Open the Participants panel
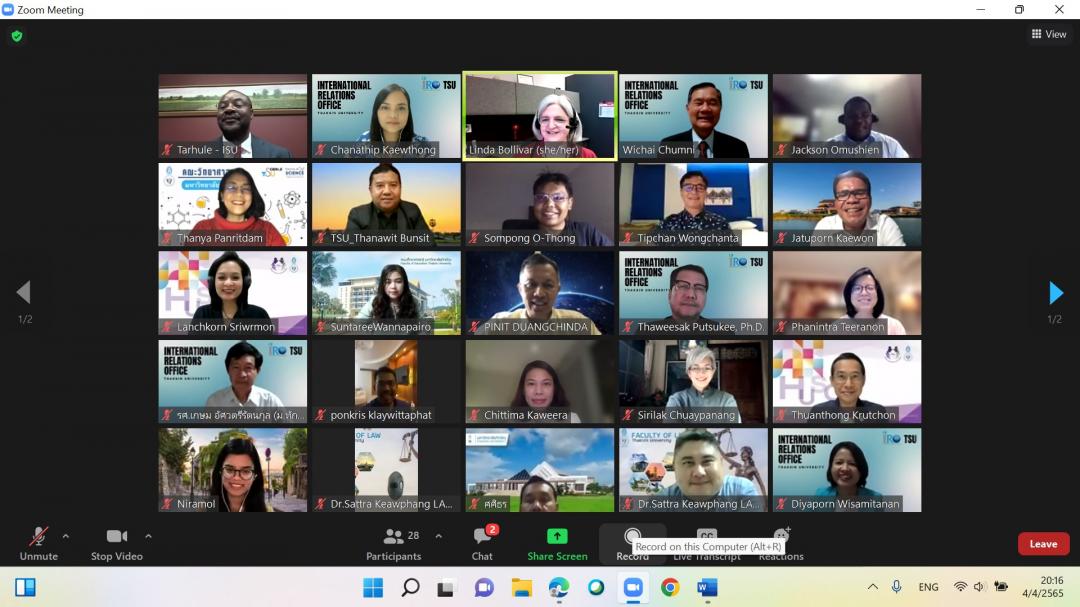 (394, 541)
